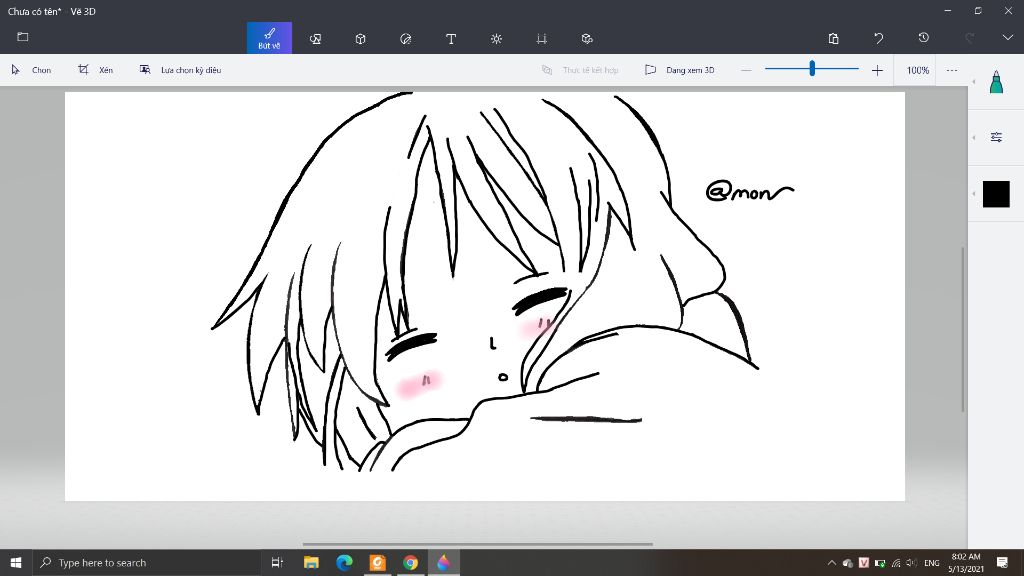Open the Effects sun icon
1024x576 pixels.
coord(496,39)
